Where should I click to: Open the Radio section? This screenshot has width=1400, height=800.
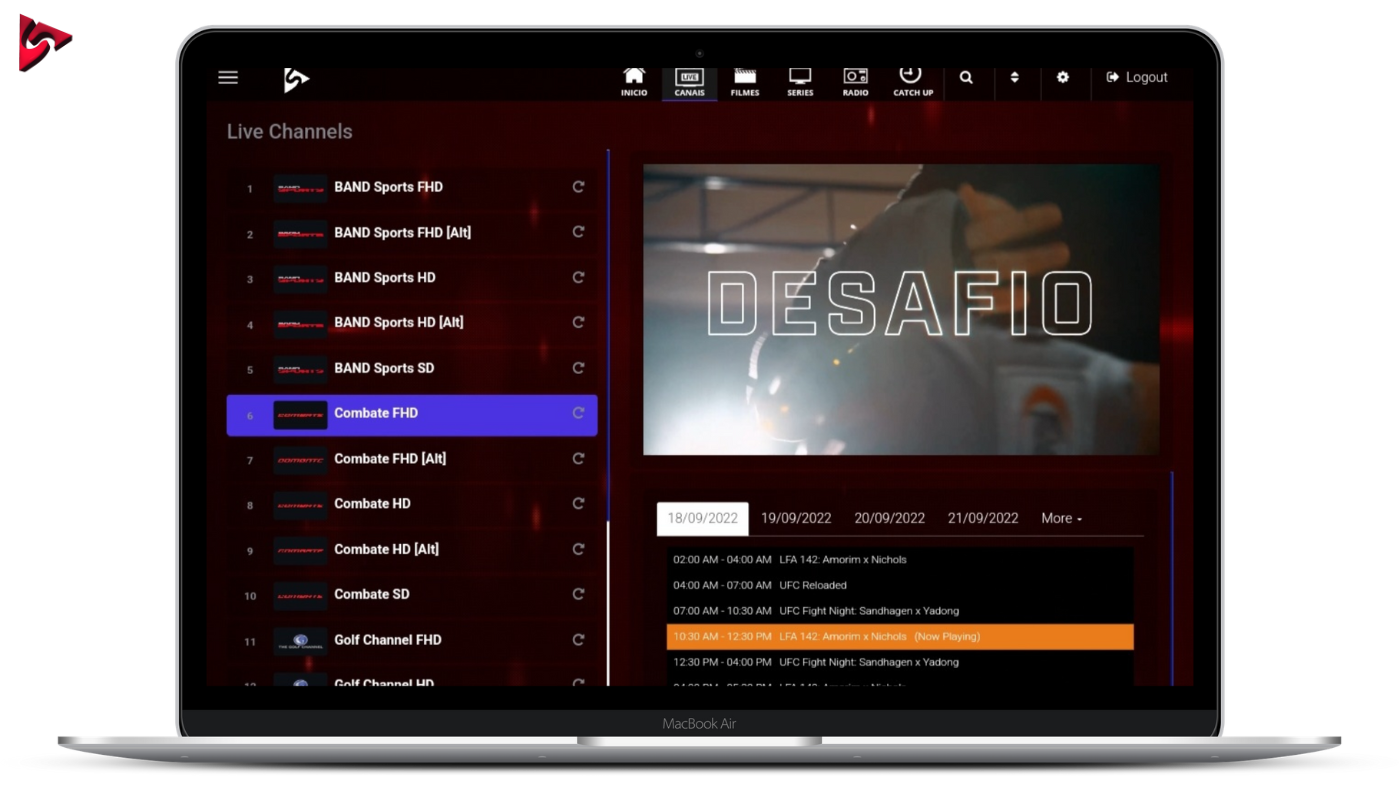point(855,81)
